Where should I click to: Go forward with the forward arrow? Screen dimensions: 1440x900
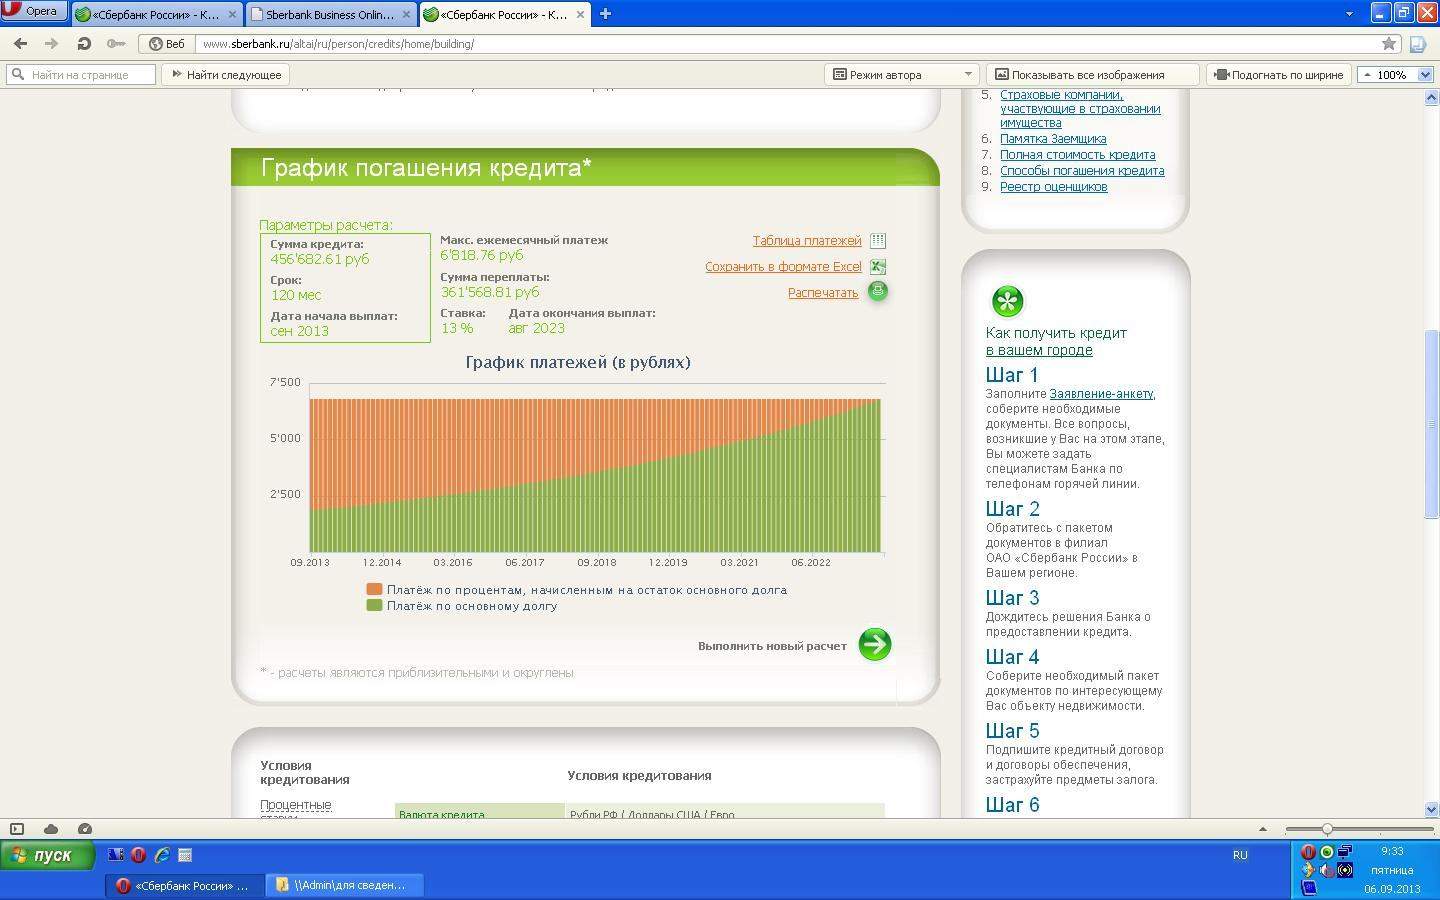tap(51, 44)
